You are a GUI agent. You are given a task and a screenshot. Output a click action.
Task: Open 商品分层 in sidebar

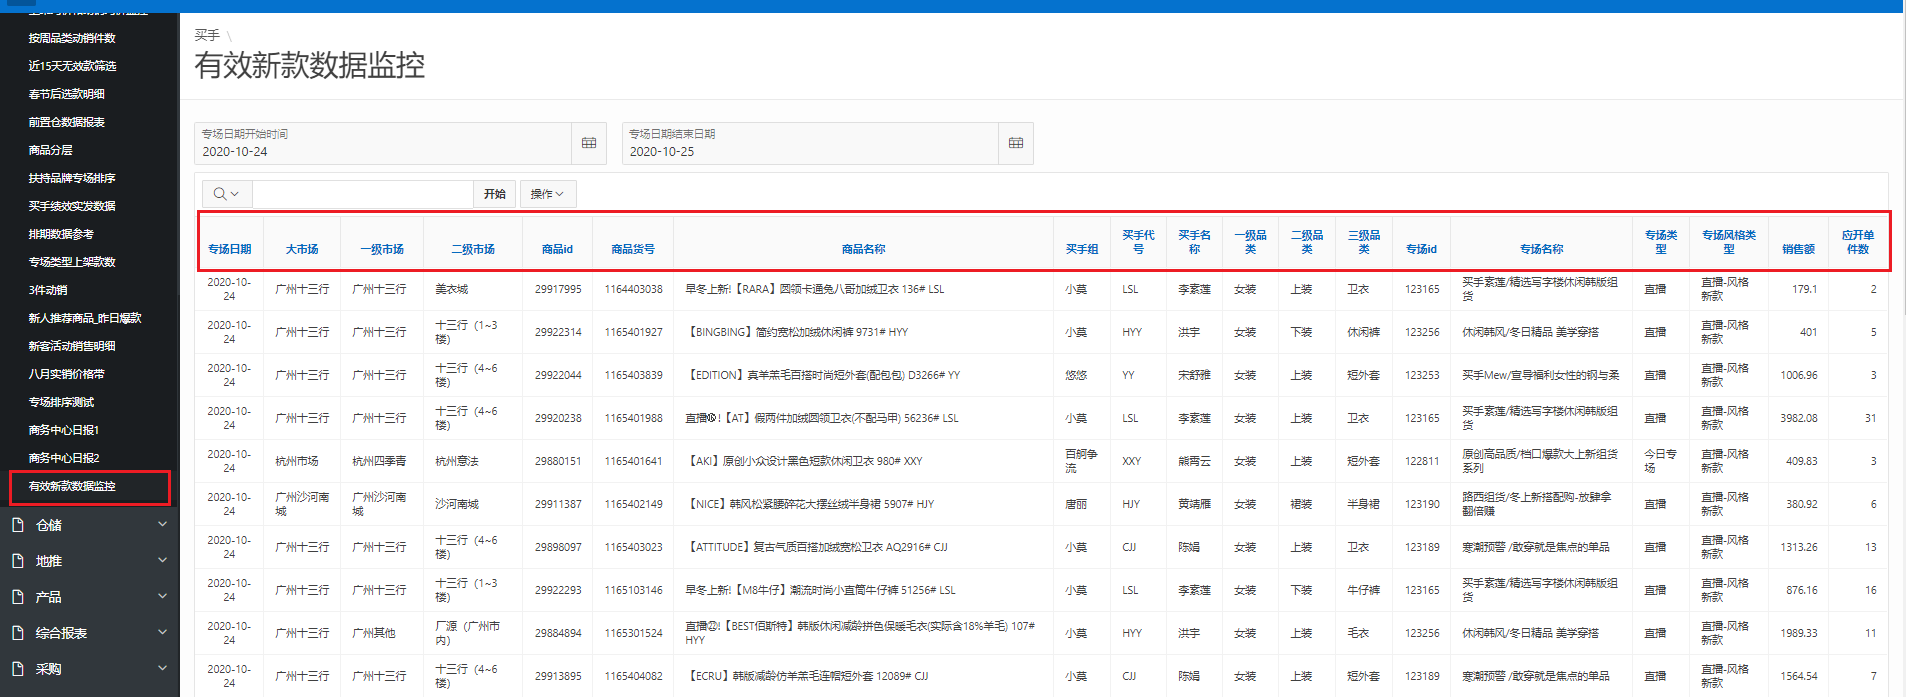[x=50, y=150]
